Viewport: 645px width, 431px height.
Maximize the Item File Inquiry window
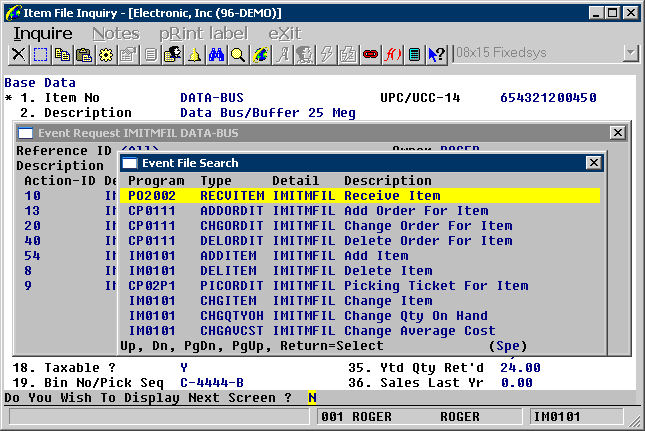pos(613,13)
